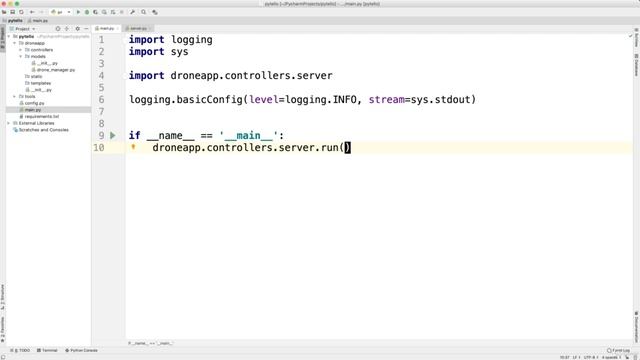Click the Stop toolbar icon
Viewport: 640px width, 360px height.
click(x=122, y=12)
